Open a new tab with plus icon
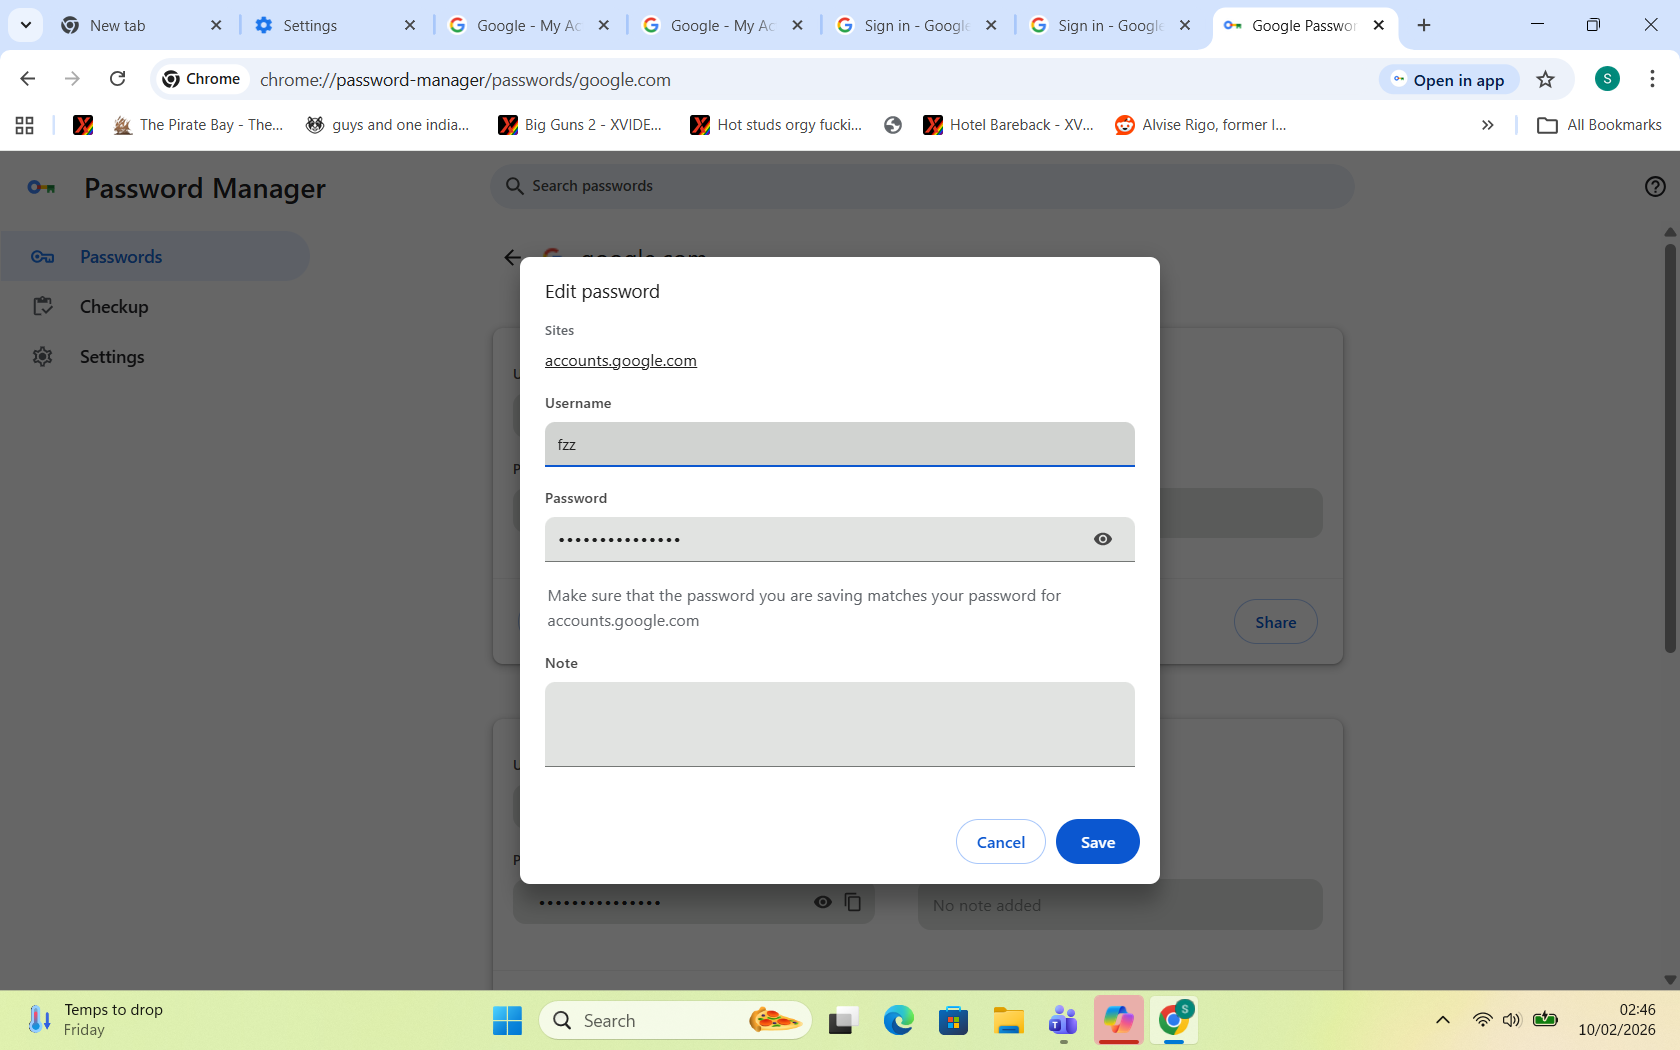This screenshot has width=1680, height=1050. click(x=1424, y=26)
